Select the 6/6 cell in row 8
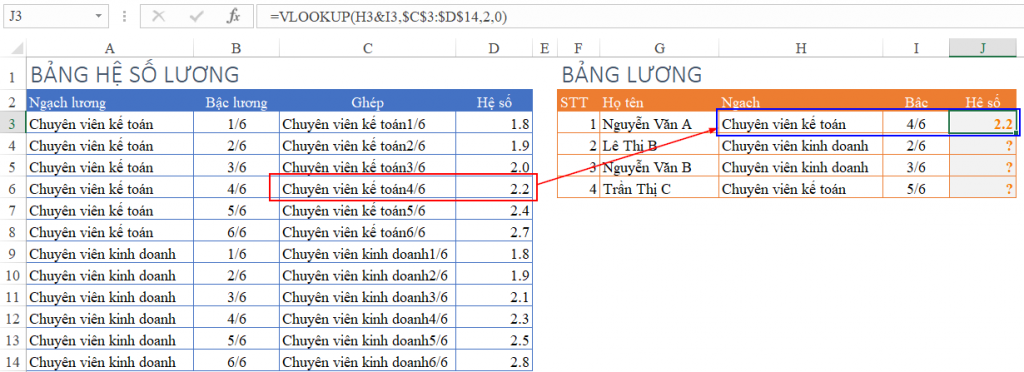 coord(236,232)
